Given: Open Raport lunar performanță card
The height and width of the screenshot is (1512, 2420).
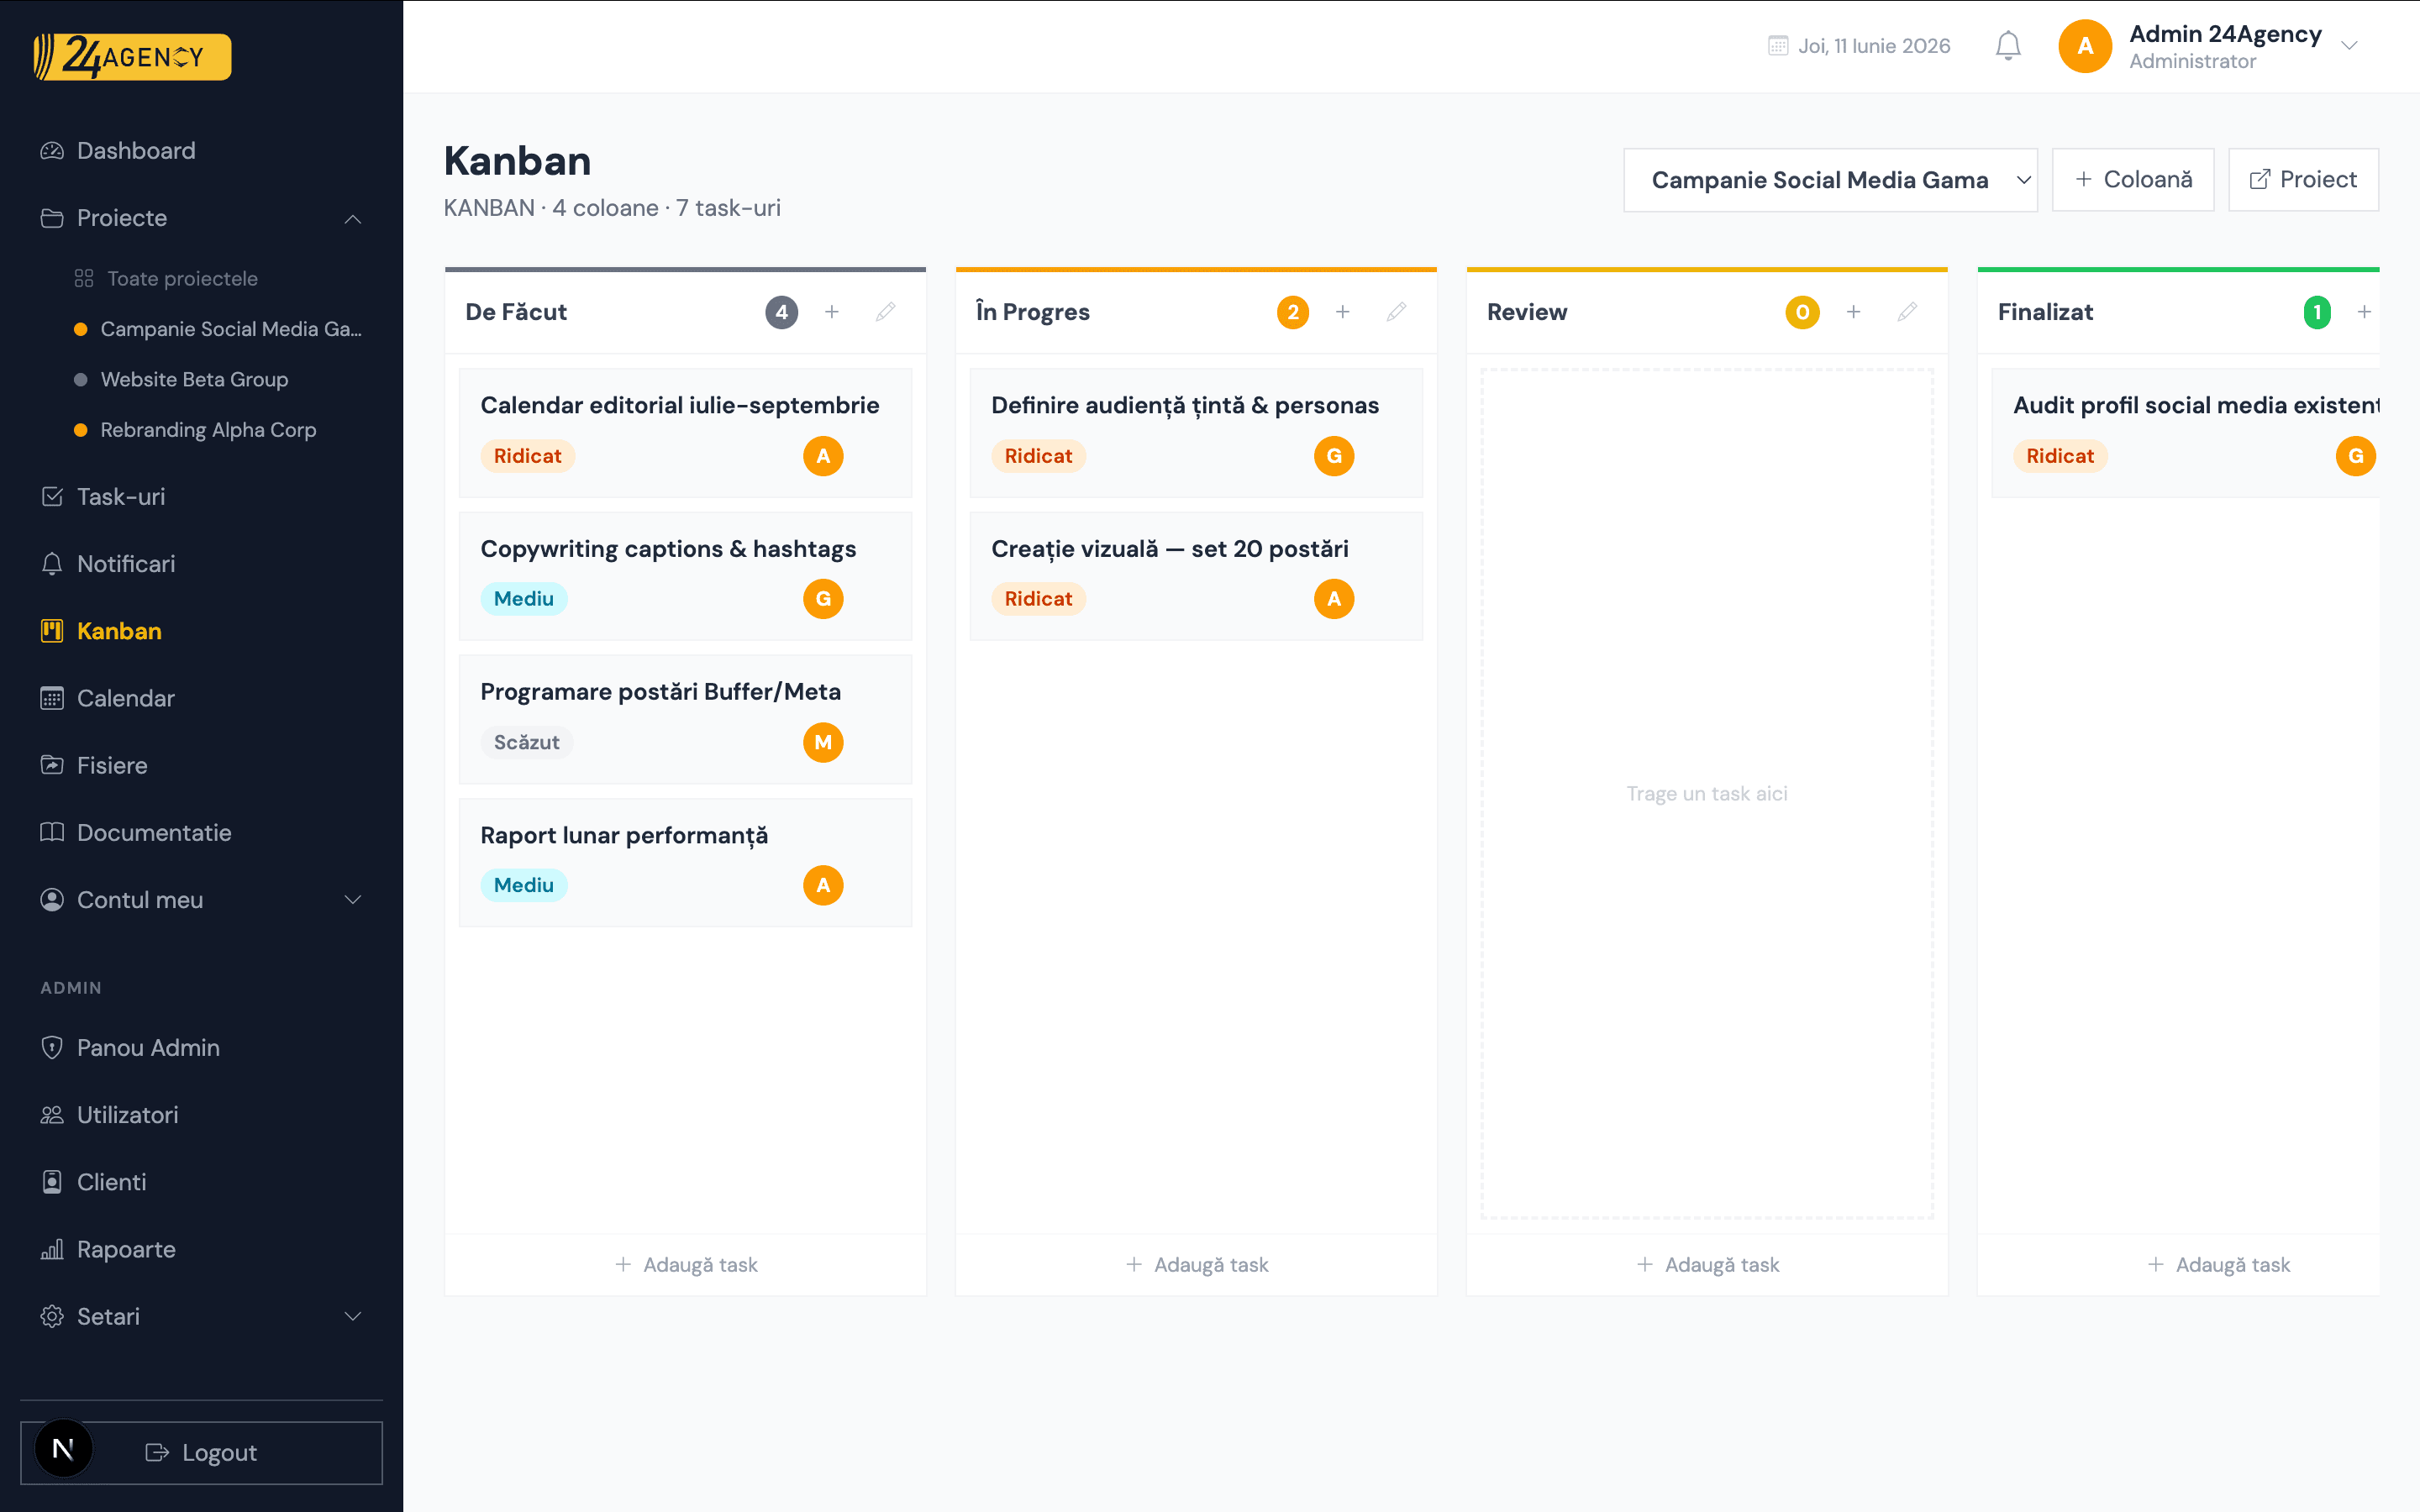Looking at the screenshot, I should [x=685, y=862].
